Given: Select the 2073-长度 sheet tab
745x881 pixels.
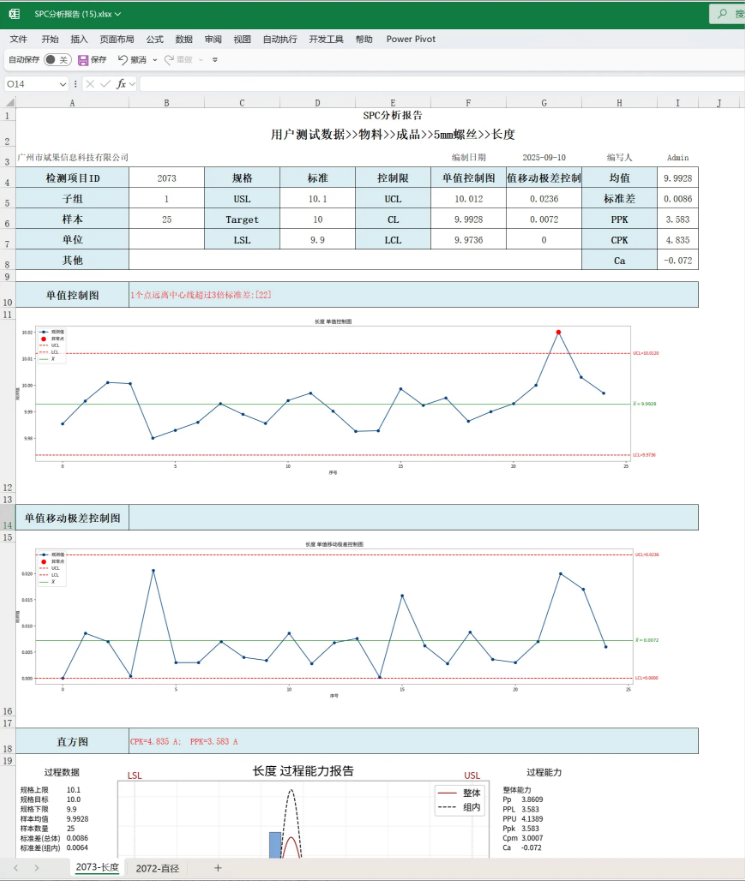Looking at the screenshot, I should pyautogui.click(x=97, y=868).
